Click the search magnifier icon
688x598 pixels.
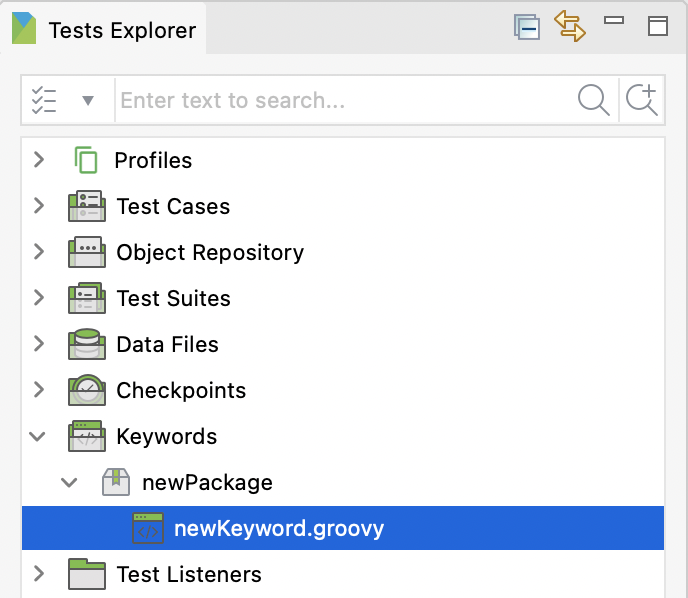[593, 100]
